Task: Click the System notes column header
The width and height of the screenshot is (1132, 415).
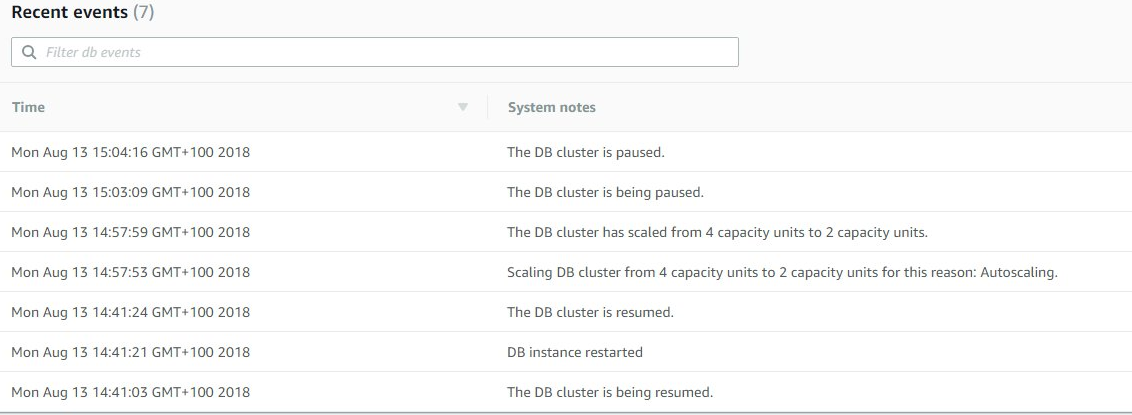Action: click(552, 107)
